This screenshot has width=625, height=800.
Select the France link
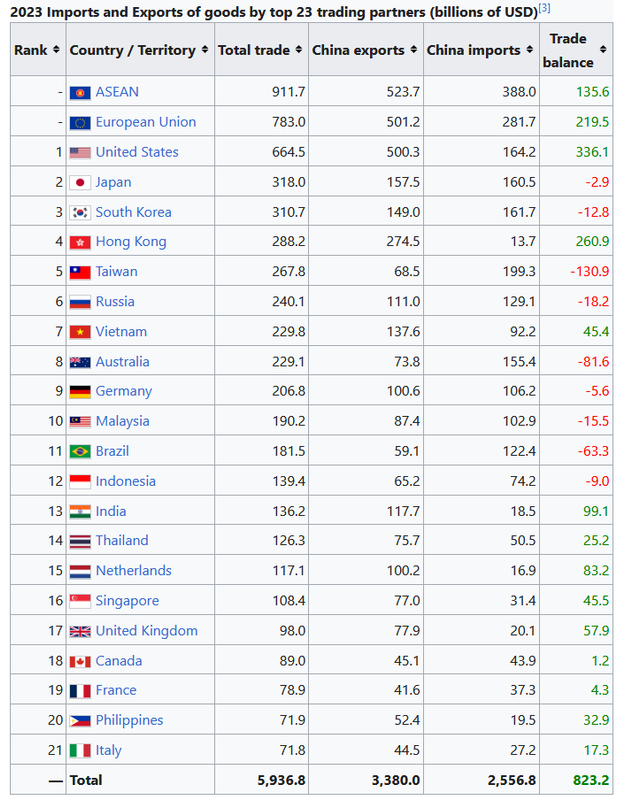[x=116, y=690]
